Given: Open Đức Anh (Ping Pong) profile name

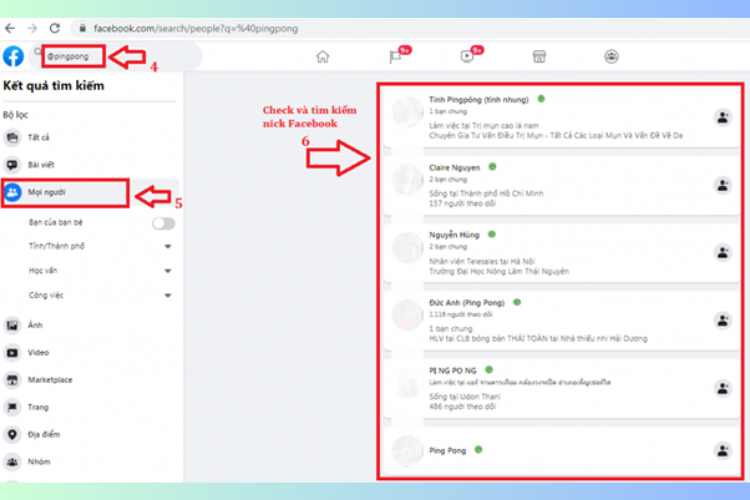Looking at the screenshot, I should coord(466,303).
